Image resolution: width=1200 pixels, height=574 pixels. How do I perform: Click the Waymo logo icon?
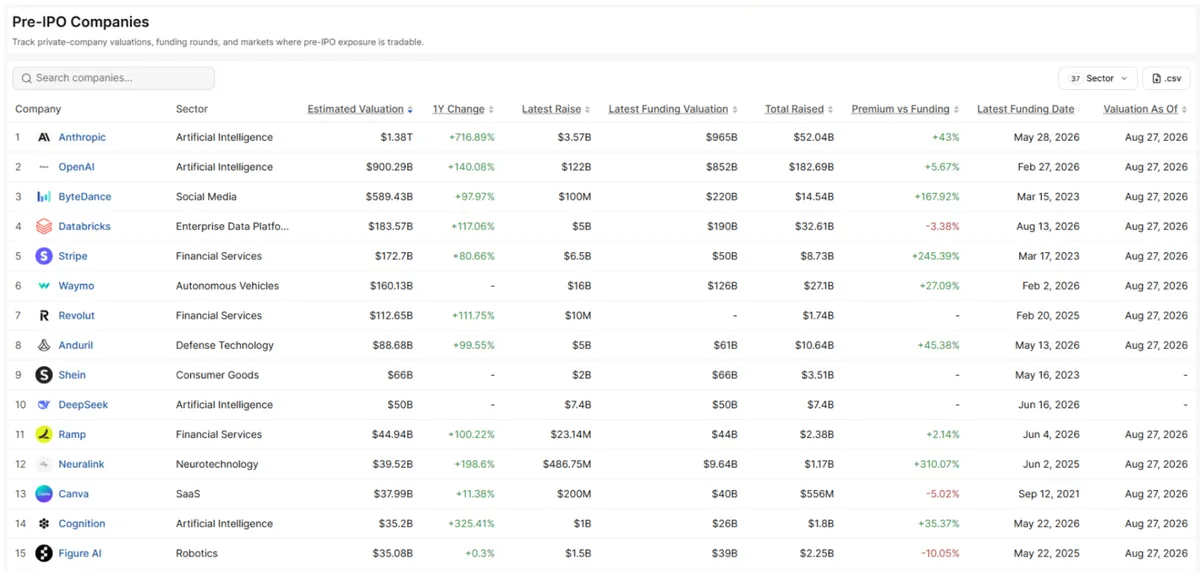pyautogui.click(x=44, y=286)
